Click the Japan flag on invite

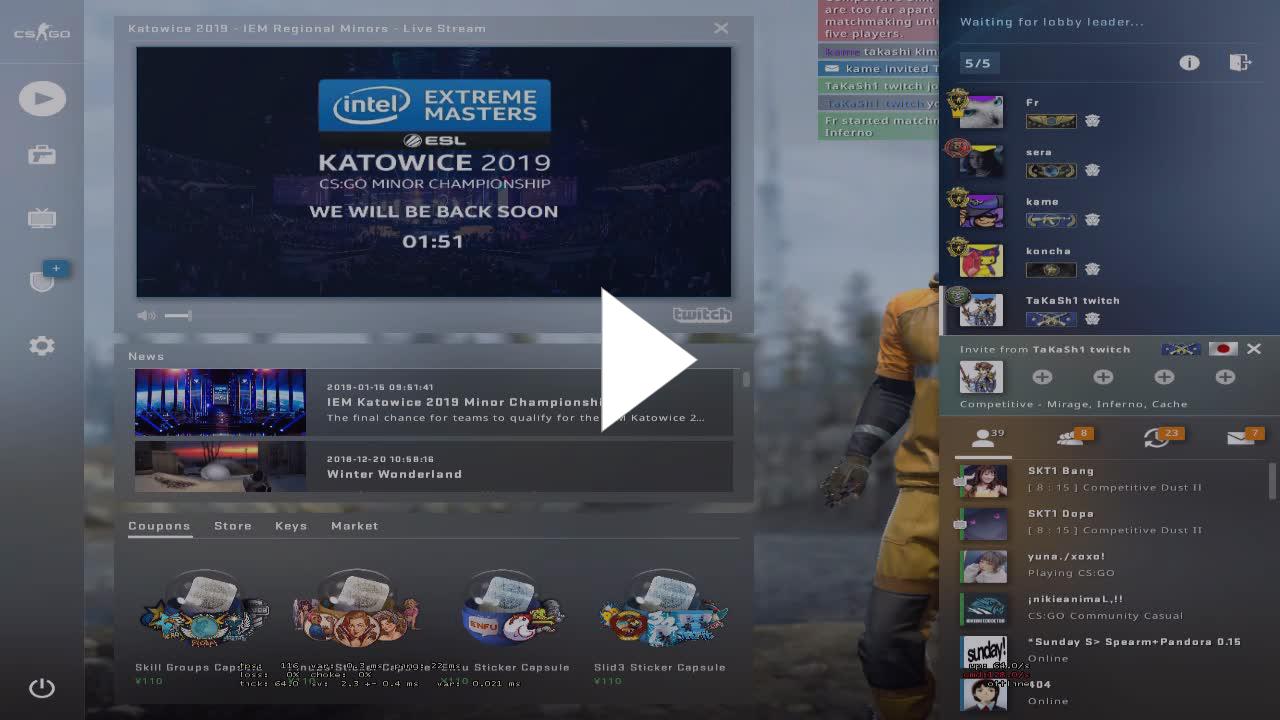pyautogui.click(x=1222, y=349)
